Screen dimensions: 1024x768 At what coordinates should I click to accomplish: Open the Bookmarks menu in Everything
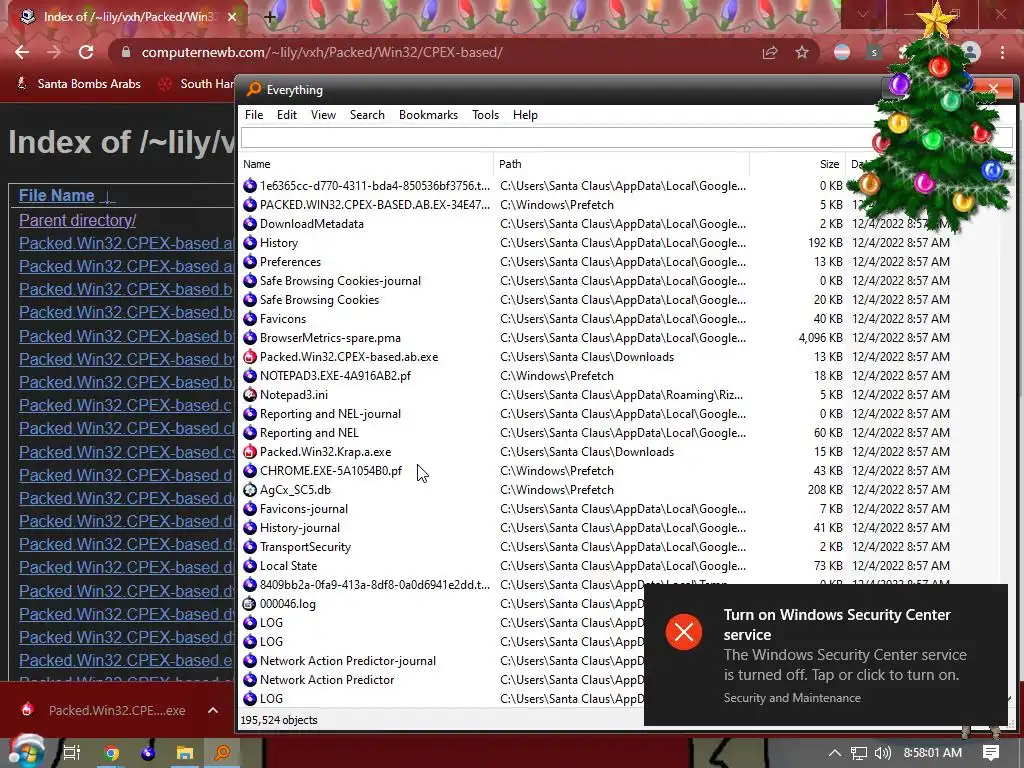pos(428,115)
